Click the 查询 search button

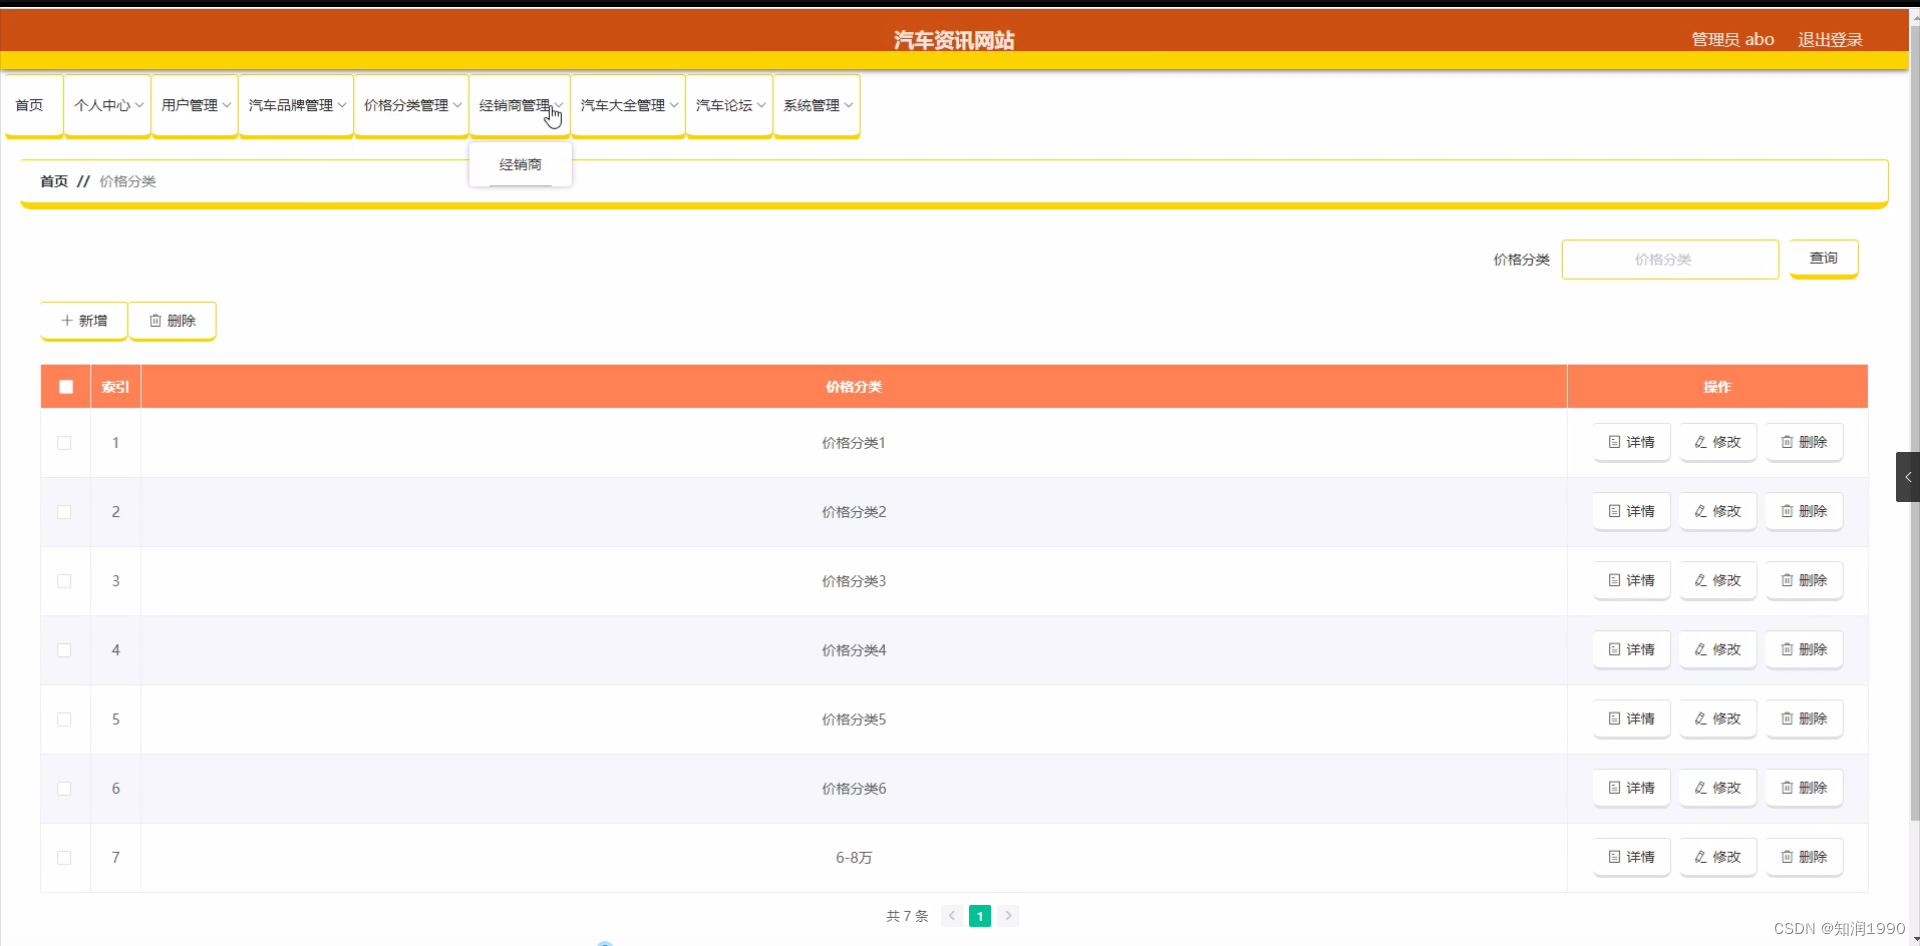click(x=1823, y=258)
